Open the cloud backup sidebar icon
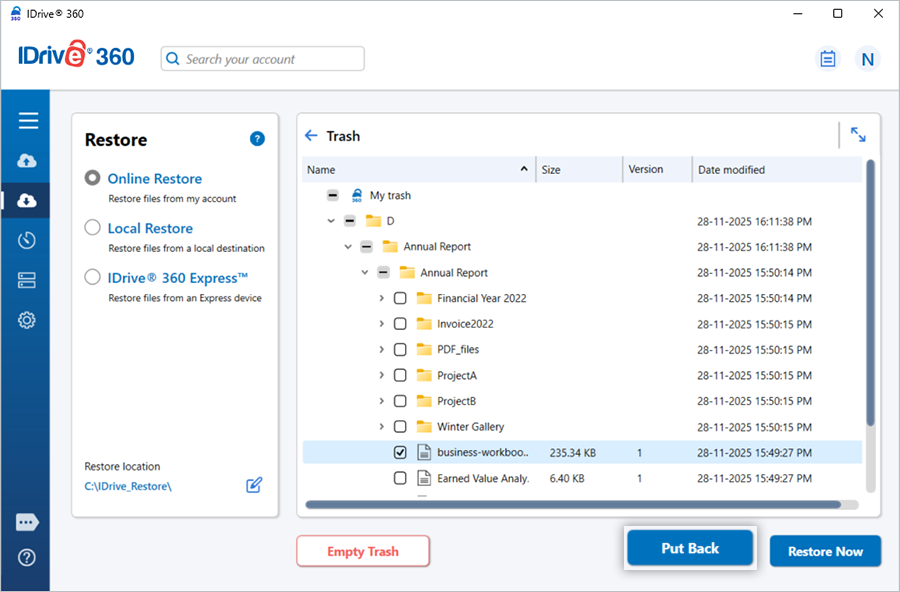This screenshot has height=592, width=900. coord(28,161)
